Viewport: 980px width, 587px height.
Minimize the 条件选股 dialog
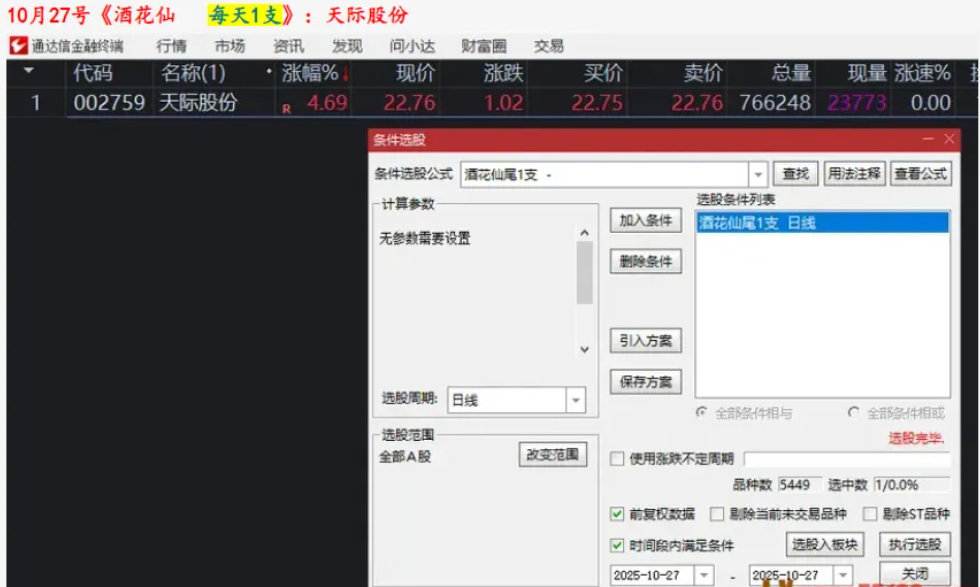point(927,139)
